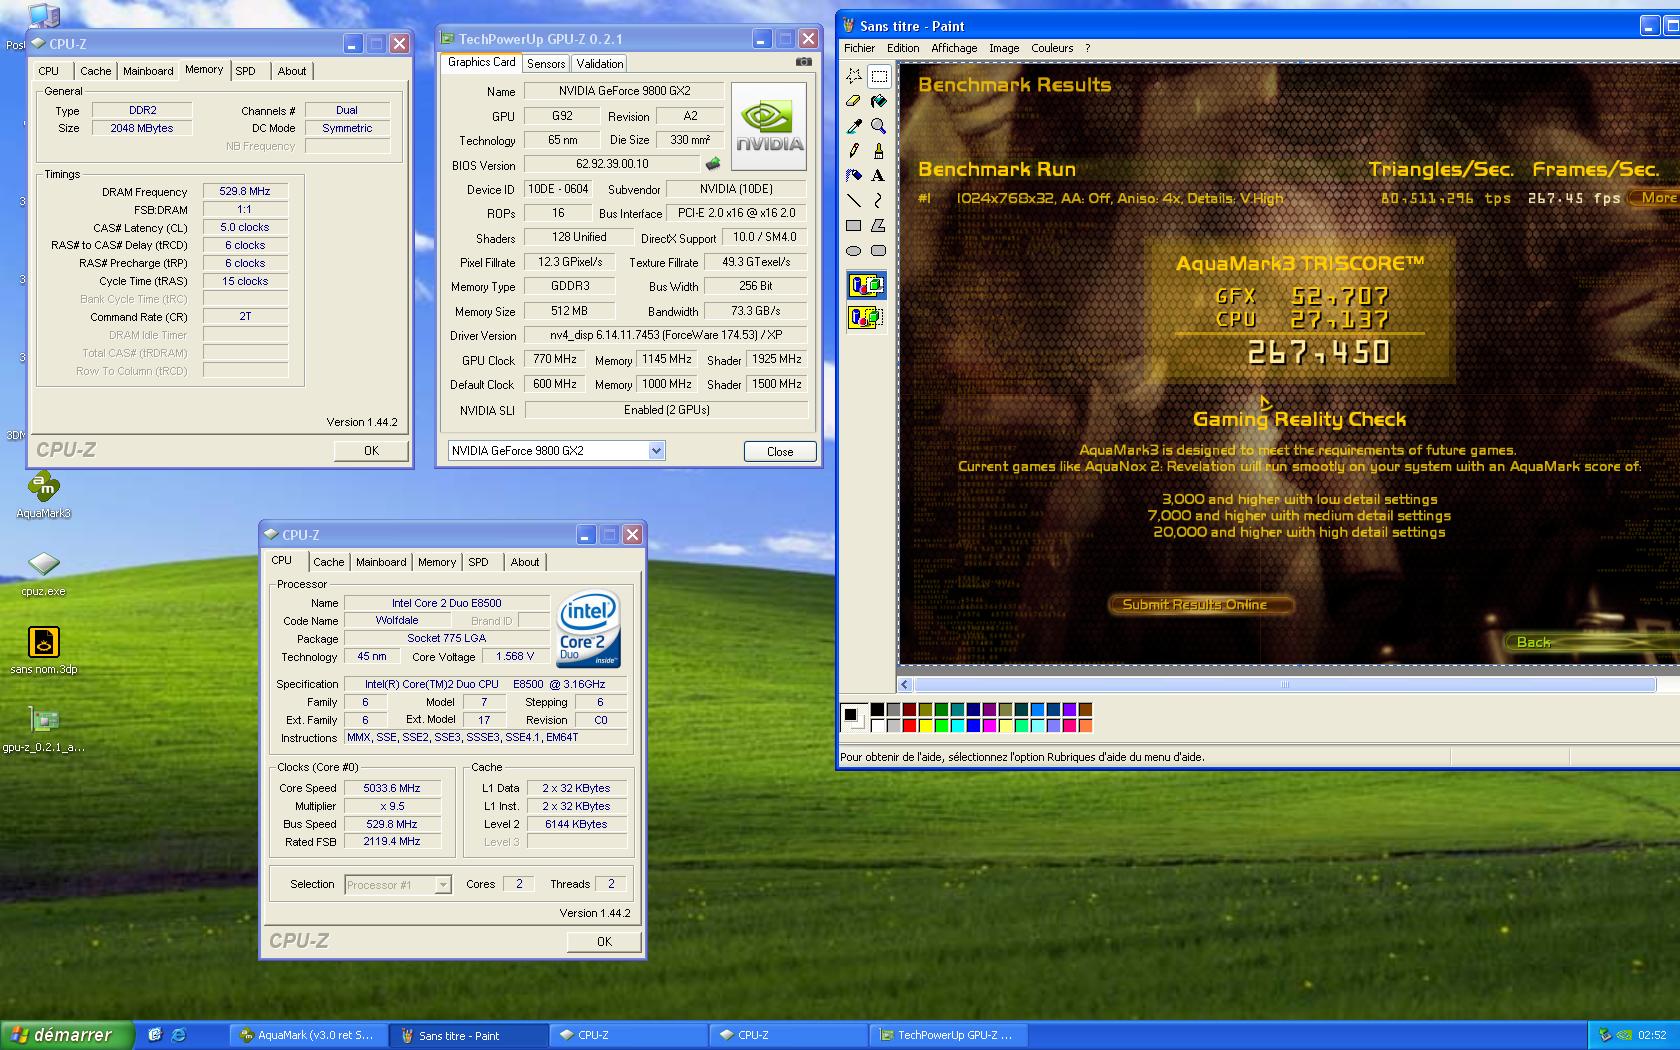The width and height of the screenshot is (1680, 1050).
Task: Open the Couleurs menu in Paint
Action: [x=1052, y=48]
